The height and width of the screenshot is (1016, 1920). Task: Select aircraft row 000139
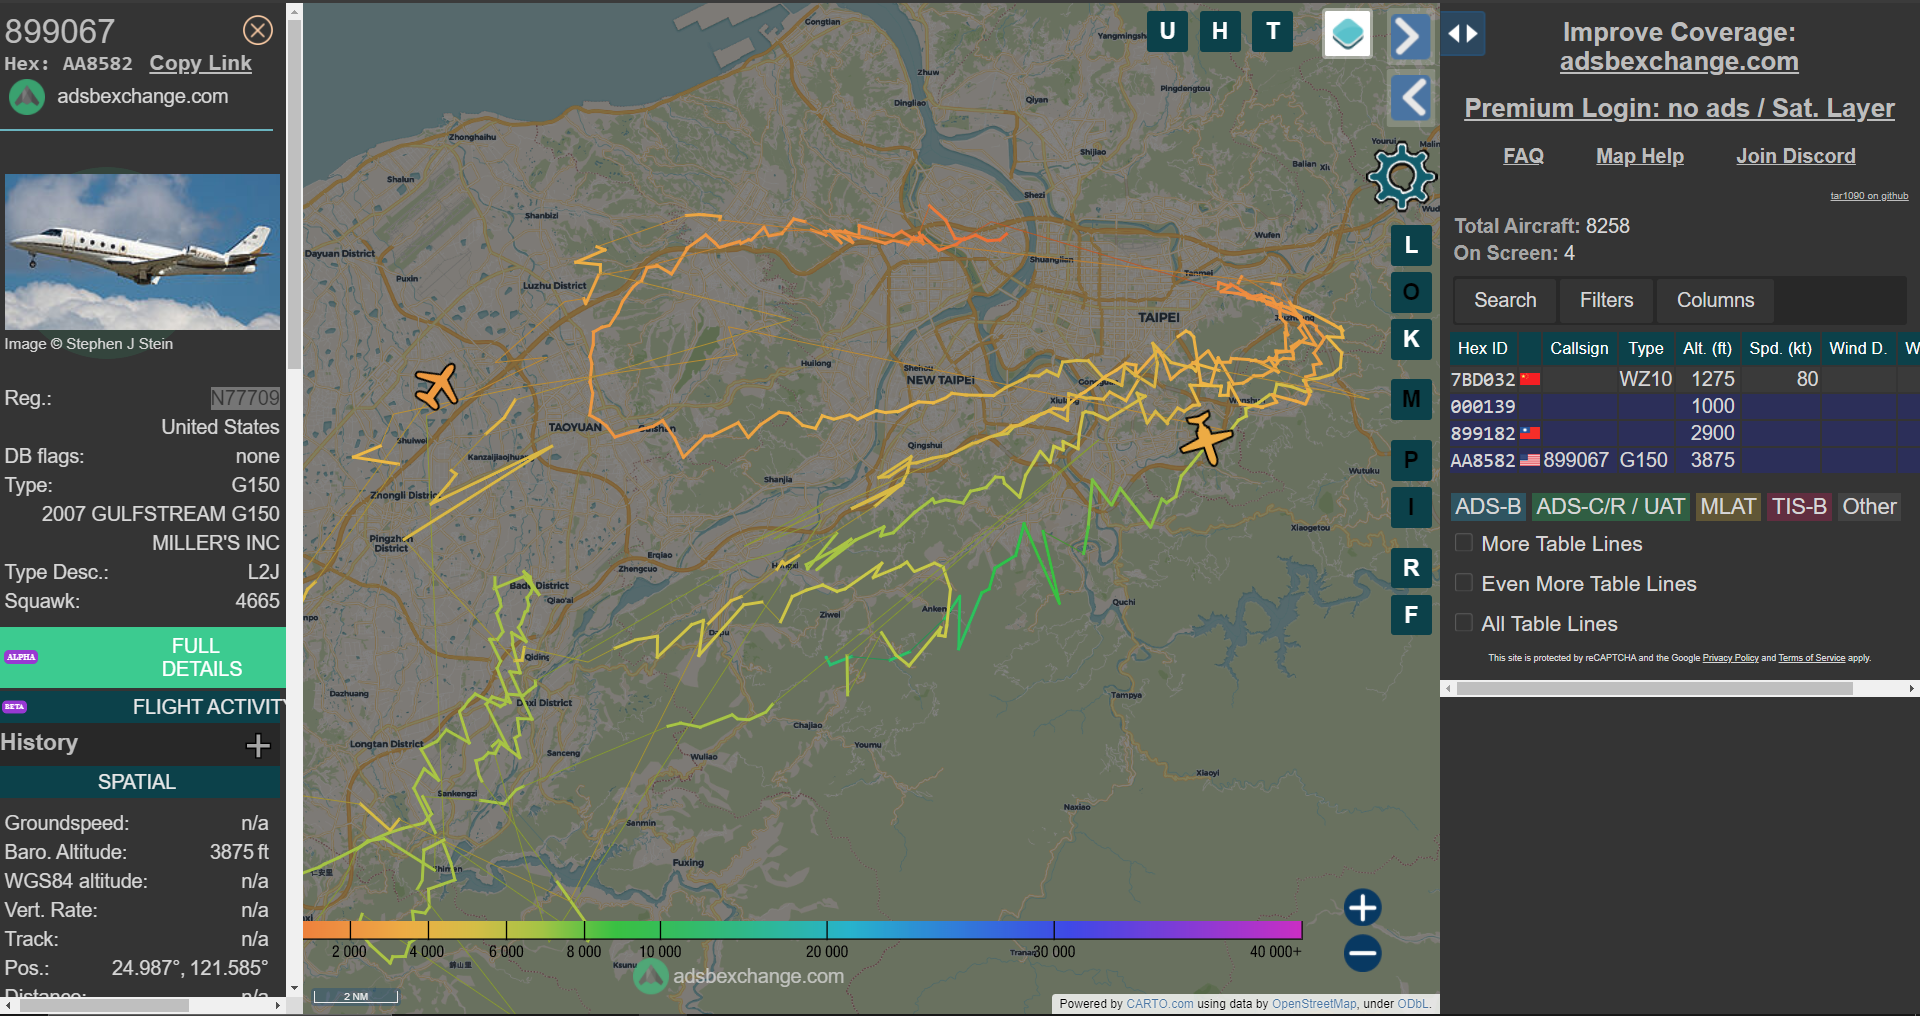tap(1684, 406)
